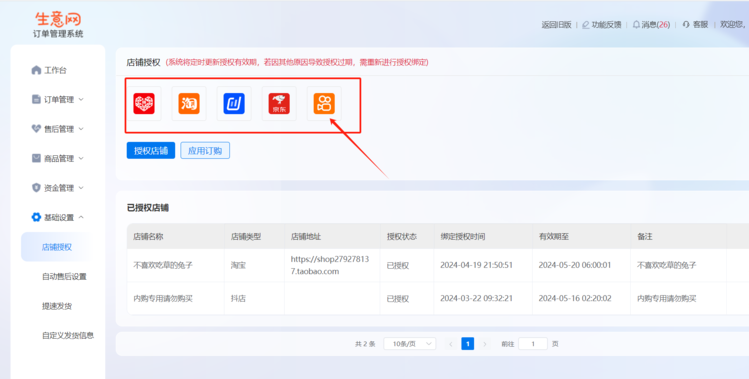The height and width of the screenshot is (379, 749).
Task: Click the 售后管理 heart icon
Action: point(36,129)
